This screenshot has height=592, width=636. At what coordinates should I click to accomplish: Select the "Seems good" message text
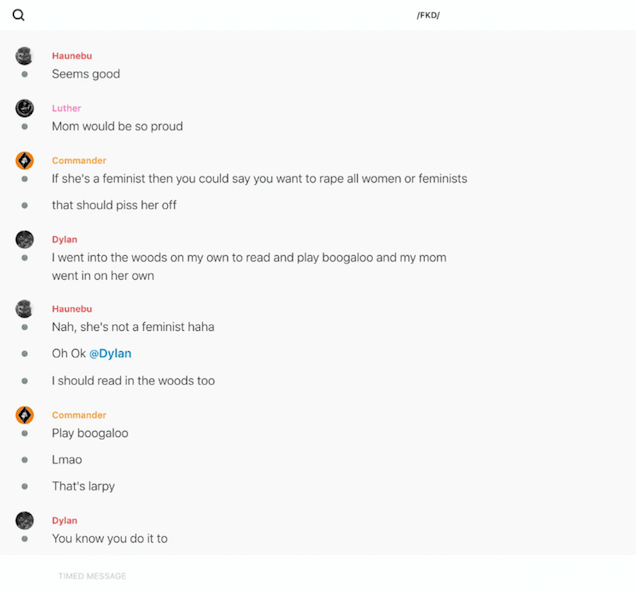tap(86, 74)
